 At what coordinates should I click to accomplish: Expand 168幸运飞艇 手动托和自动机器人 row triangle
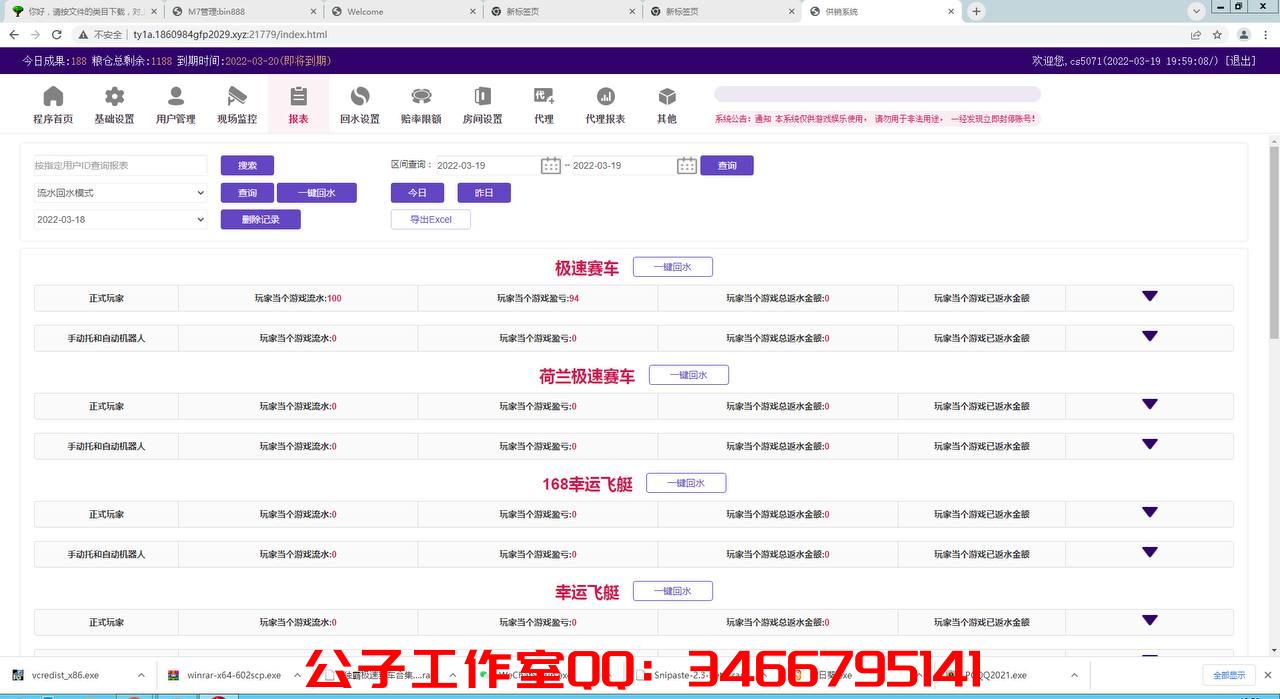click(1150, 552)
